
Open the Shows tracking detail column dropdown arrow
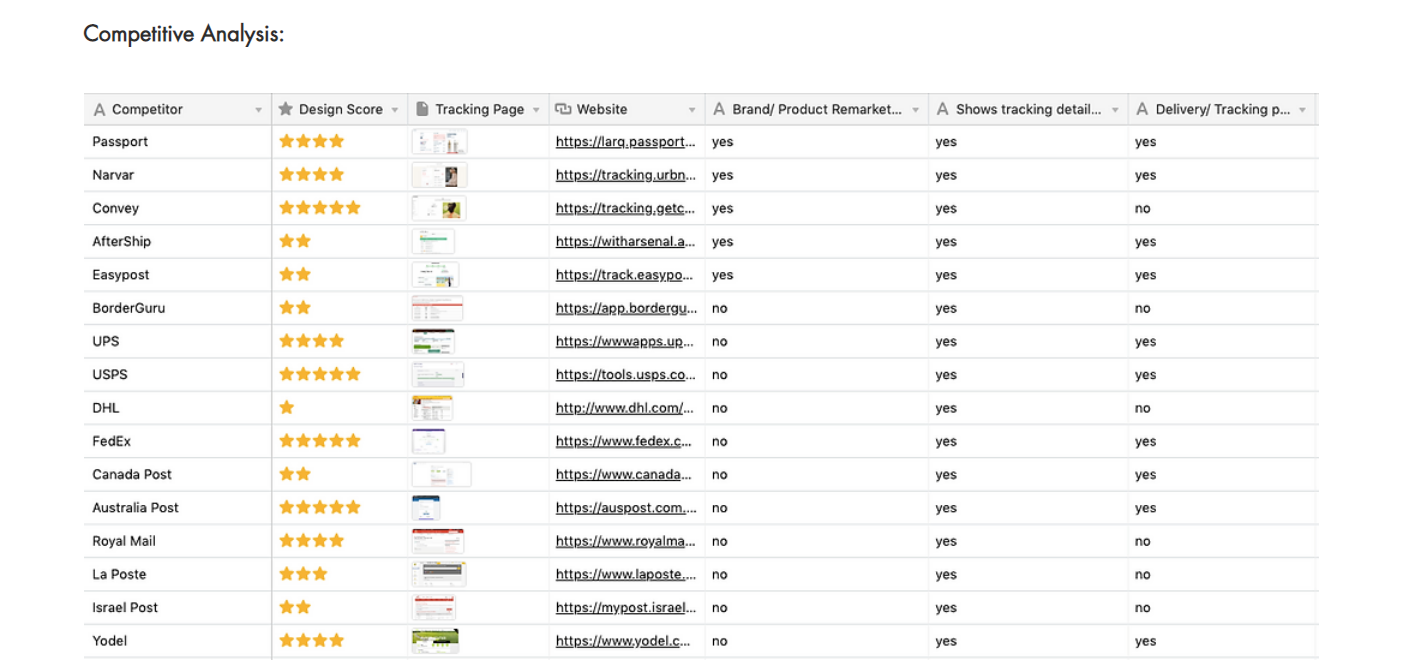pyautogui.click(x=1116, y=110)
